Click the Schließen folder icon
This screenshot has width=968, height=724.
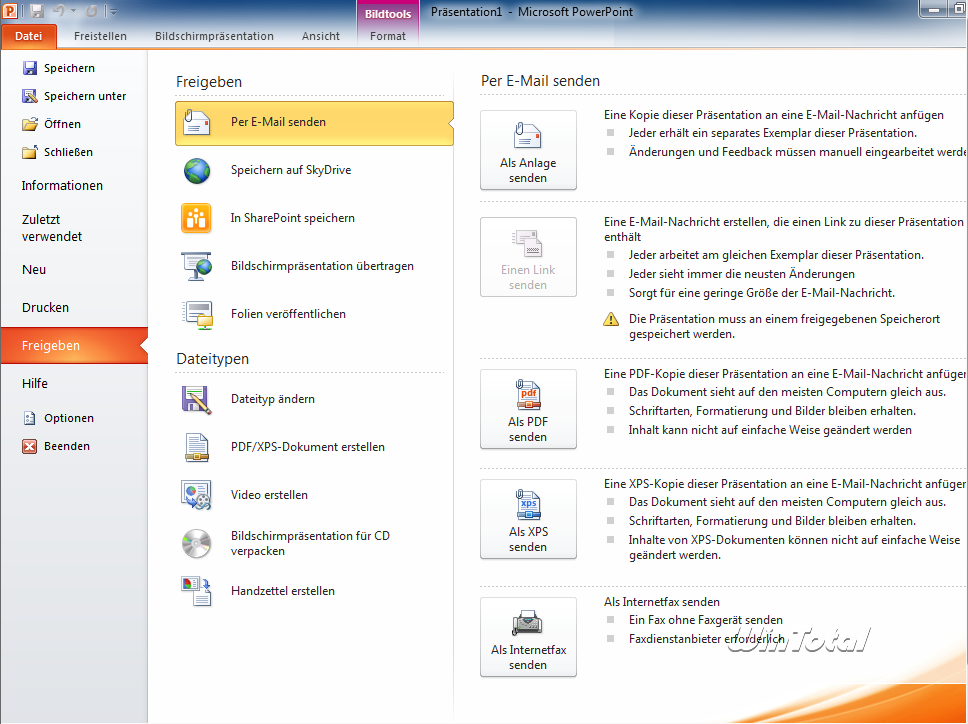pyautogui.click(x=30, y=152)
